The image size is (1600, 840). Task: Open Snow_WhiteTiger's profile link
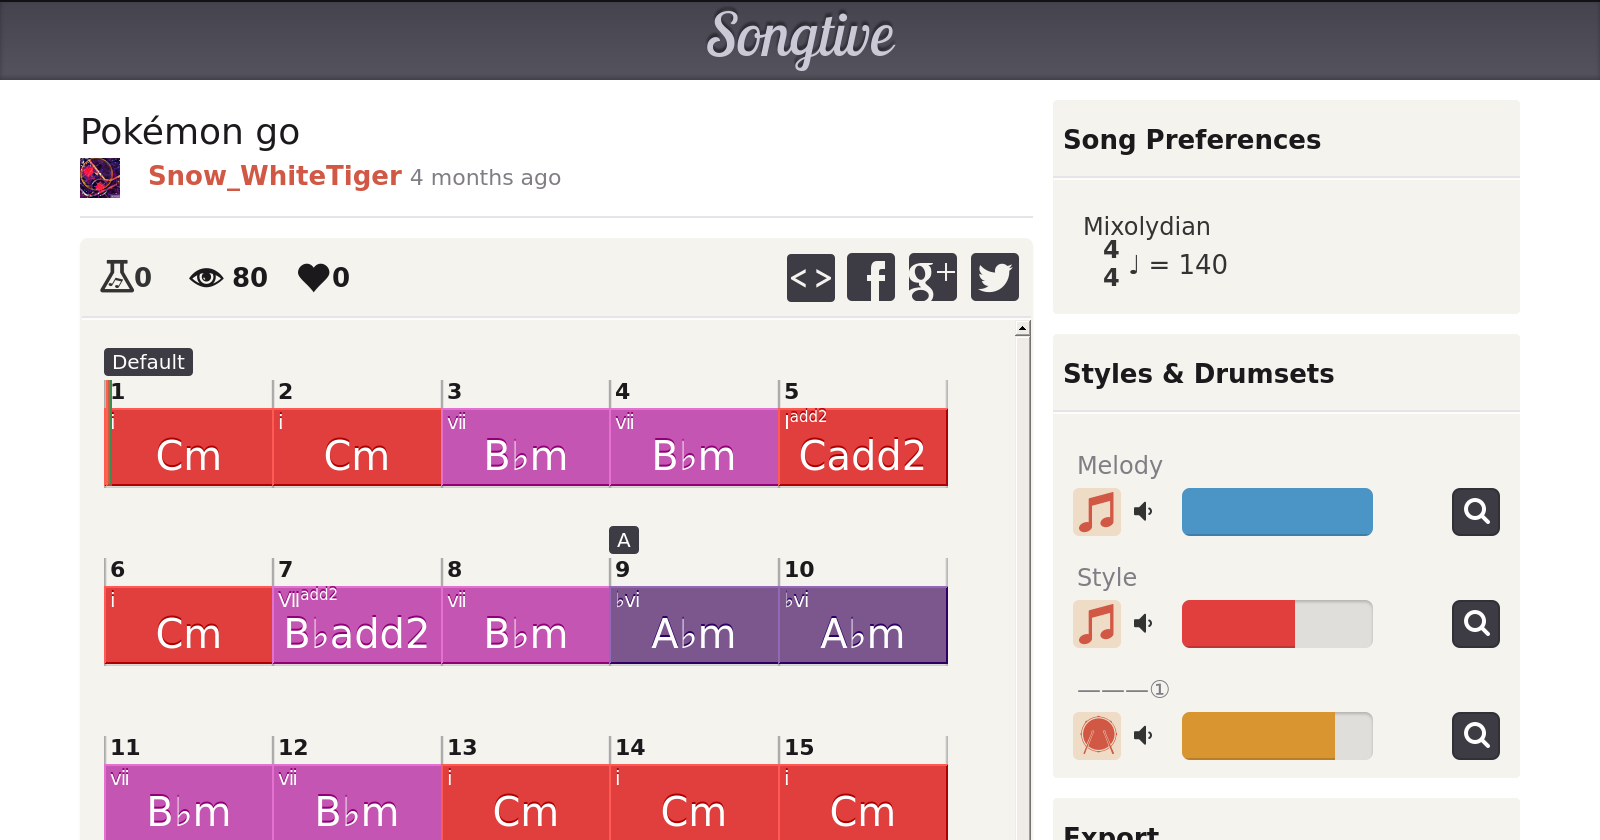pyautogui.click(x=275, y=176)
